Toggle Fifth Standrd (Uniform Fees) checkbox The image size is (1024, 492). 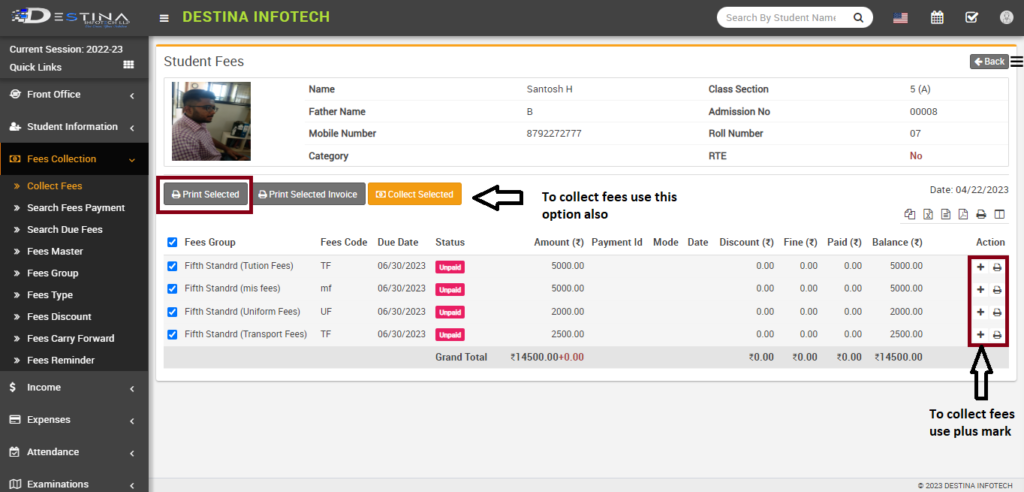click(172, 312)
